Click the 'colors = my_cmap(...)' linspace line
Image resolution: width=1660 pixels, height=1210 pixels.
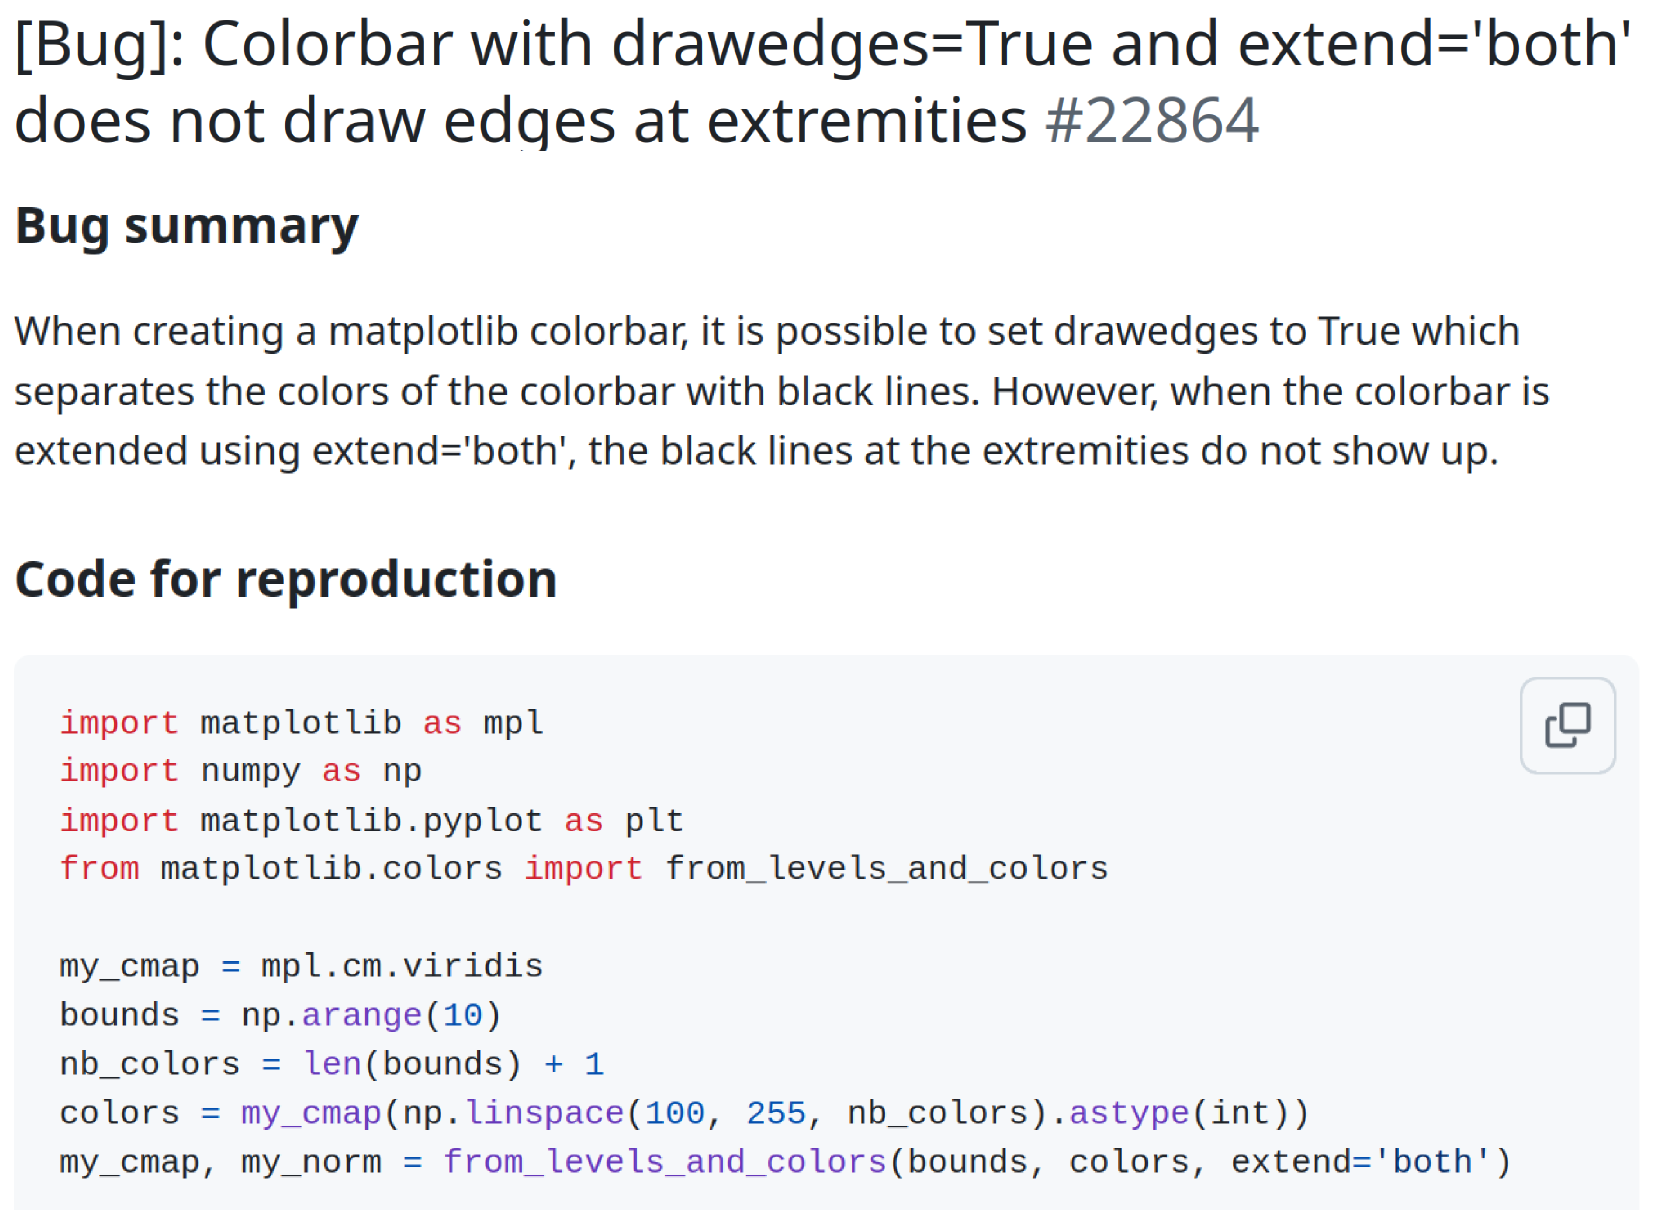coord(684,1113)
